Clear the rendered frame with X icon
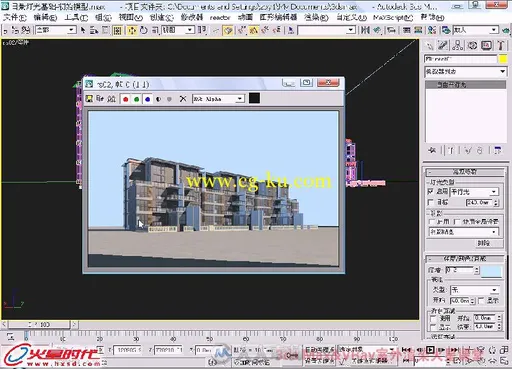Viewport: 512px width, 369px height. (x=183, y=99)
